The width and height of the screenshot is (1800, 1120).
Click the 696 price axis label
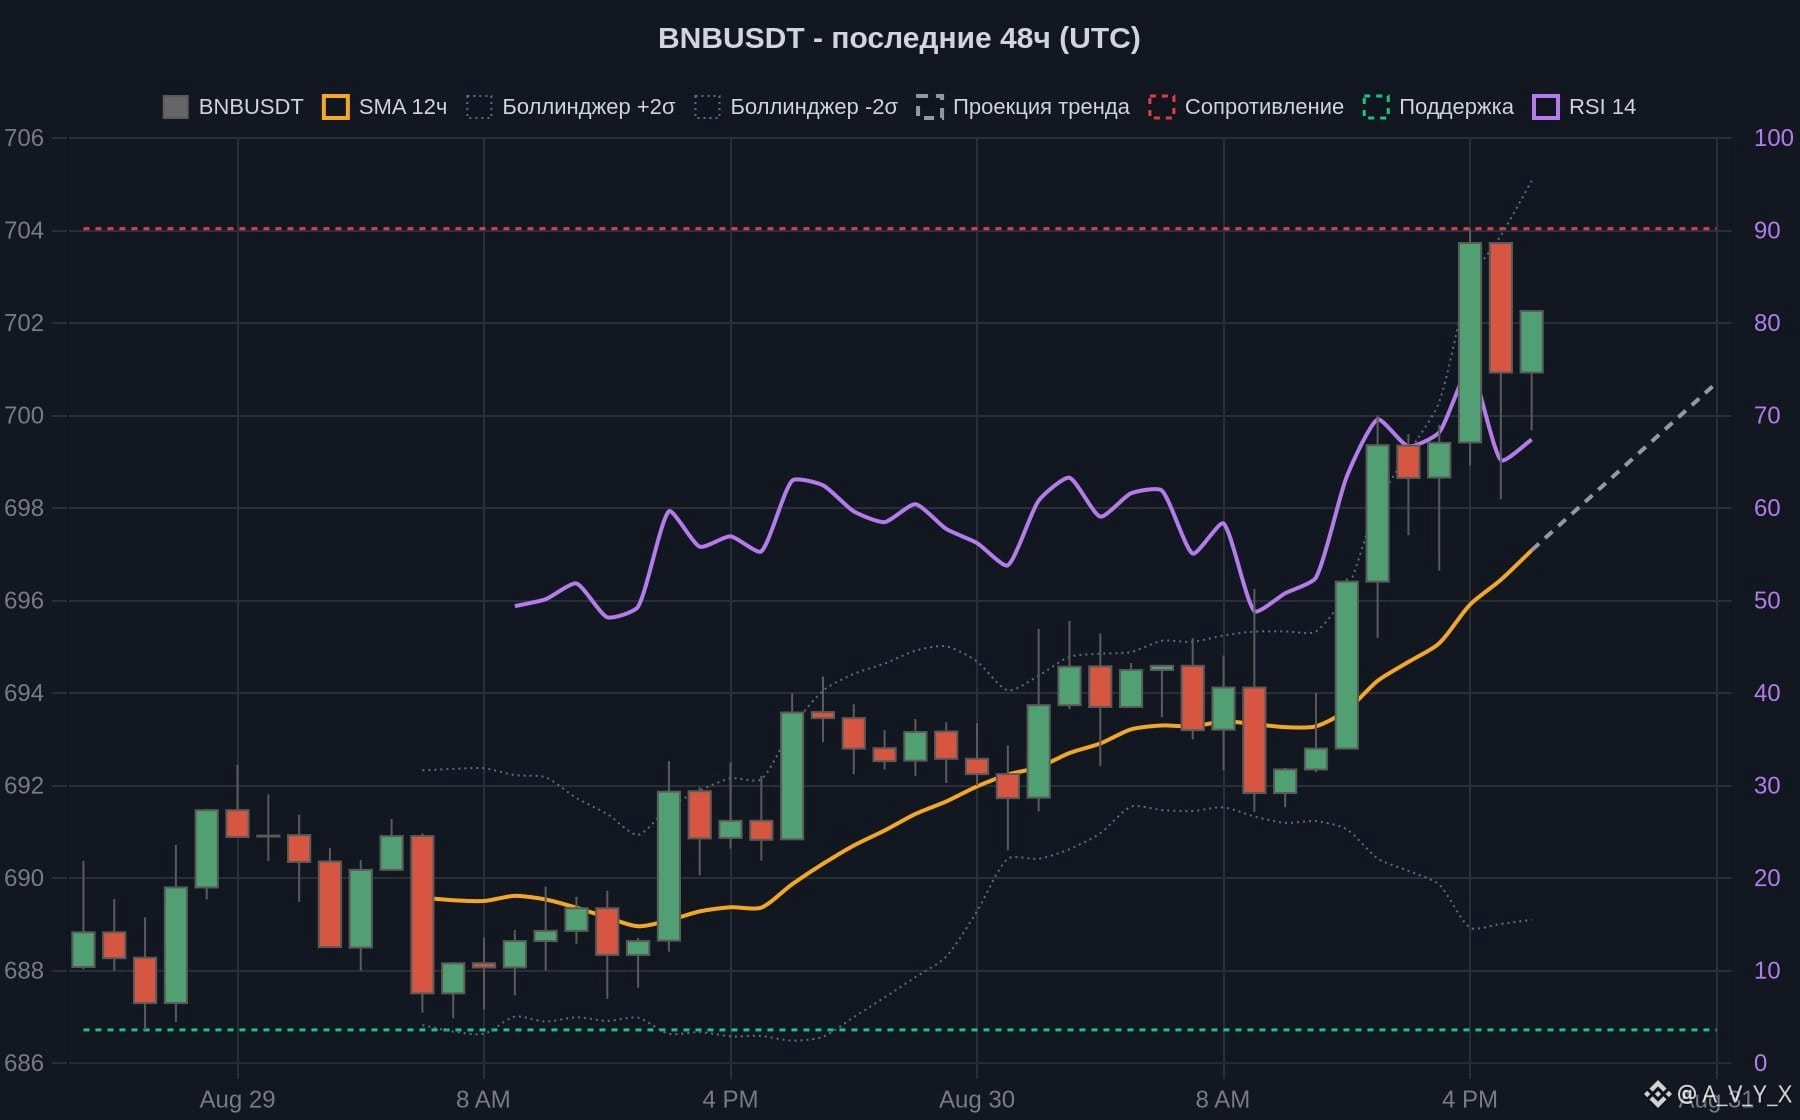point(24,601)
